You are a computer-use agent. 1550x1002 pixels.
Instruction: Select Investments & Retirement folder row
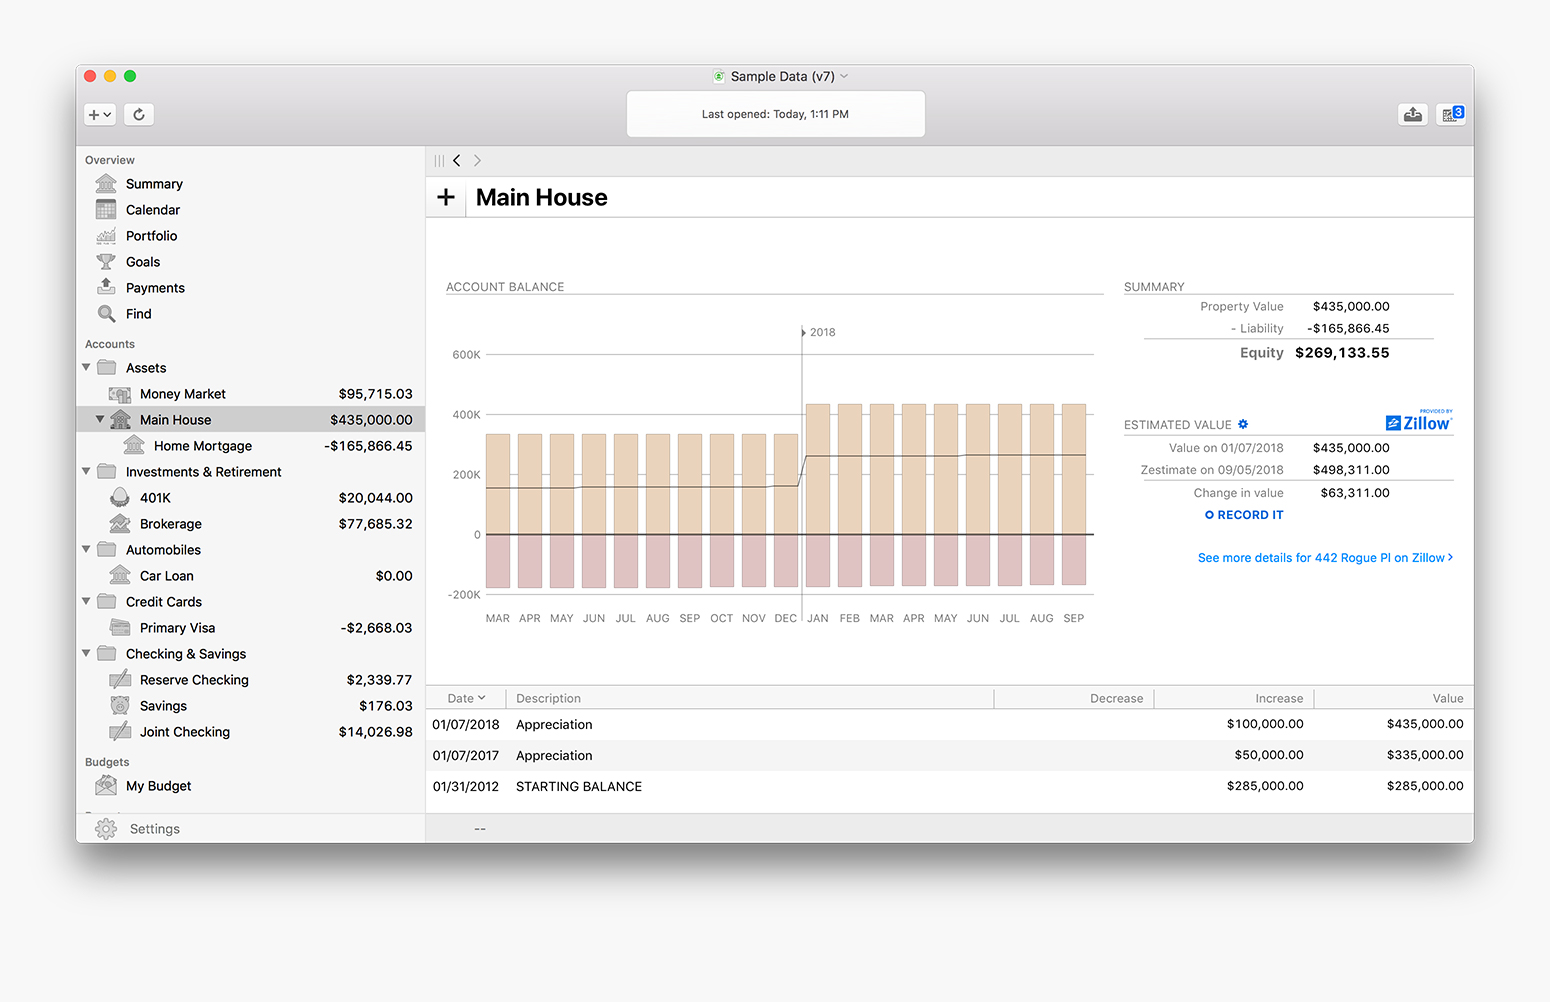[x=251, y=472]
